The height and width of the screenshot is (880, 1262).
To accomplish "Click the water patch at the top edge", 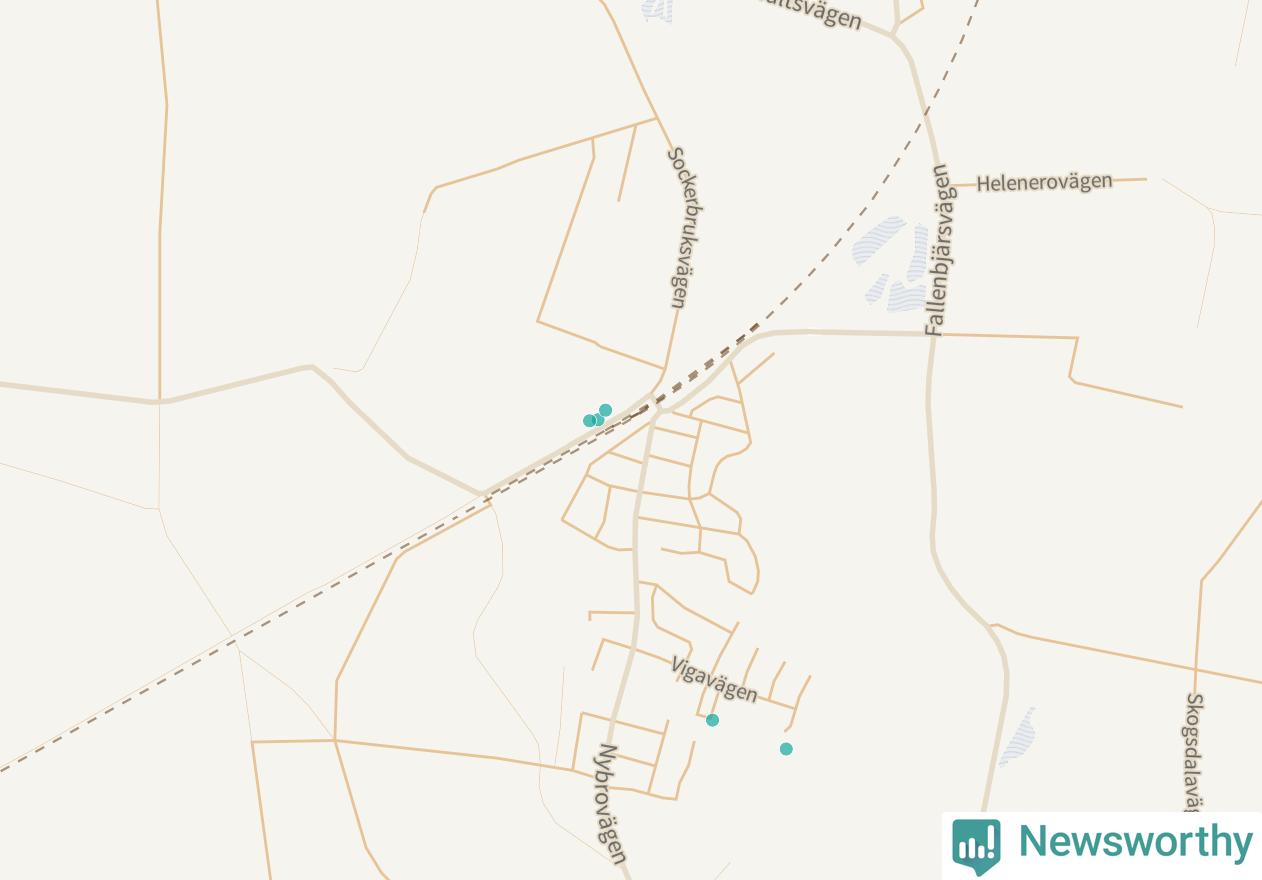I will tap(657, 9).
